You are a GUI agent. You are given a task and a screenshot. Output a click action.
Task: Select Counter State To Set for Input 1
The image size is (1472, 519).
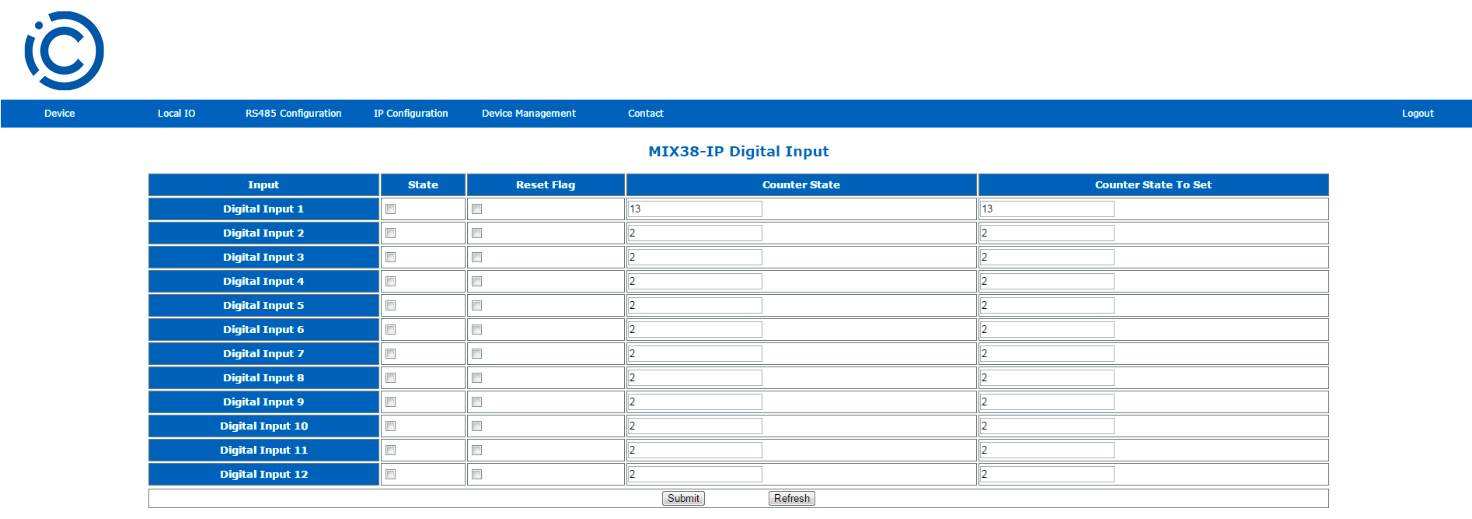[1047, 209]
